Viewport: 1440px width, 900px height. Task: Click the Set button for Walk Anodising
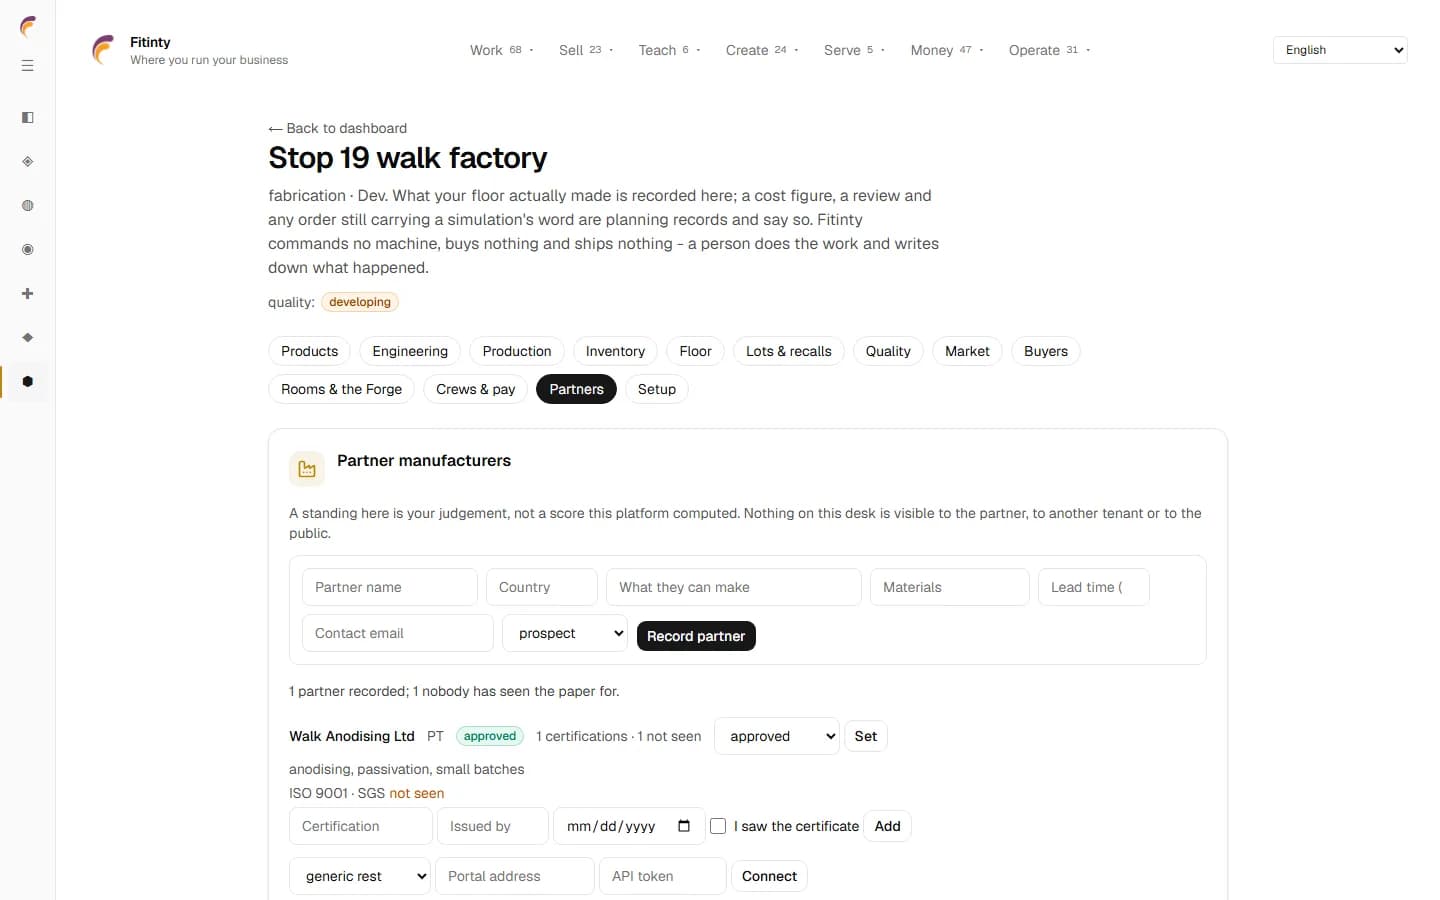click(x=866, y=736)
